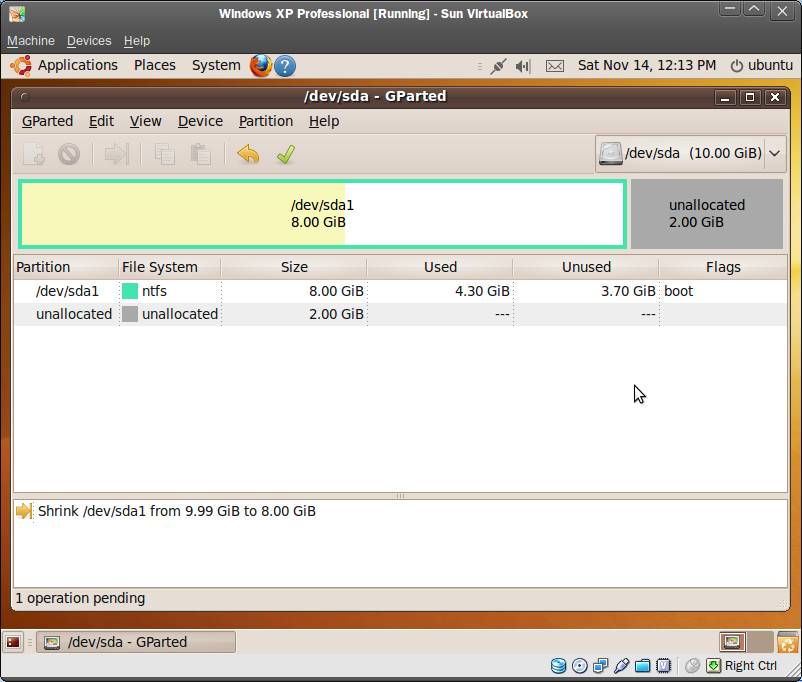This screenshot has width=802, height=682.
Task: Click the VirtualBox shared folders status icon
Action: point(642,666)
